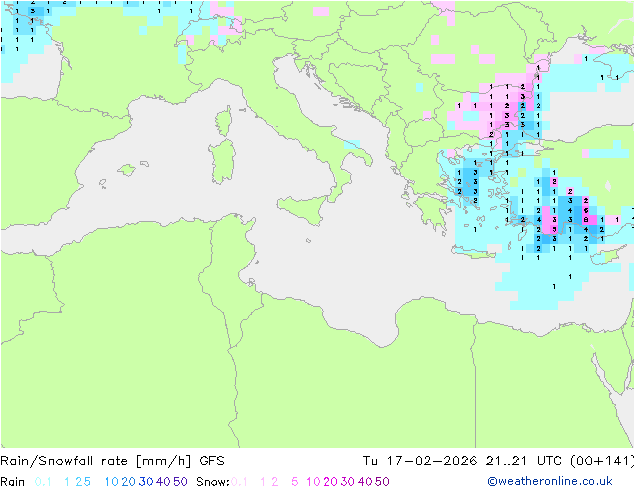Click the island of Sardinia on map
634x490 pixels.
222,162
